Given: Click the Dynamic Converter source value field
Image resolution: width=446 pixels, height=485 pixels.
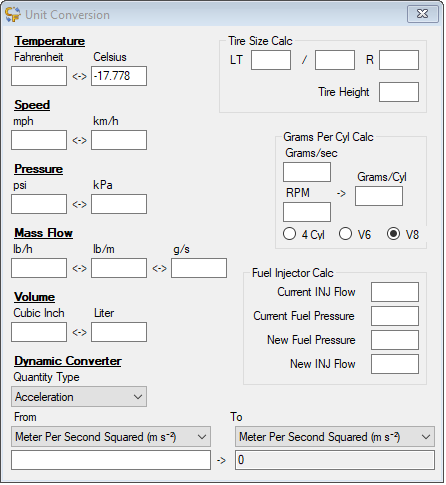Looking at the screenshot, I should 111,460.
